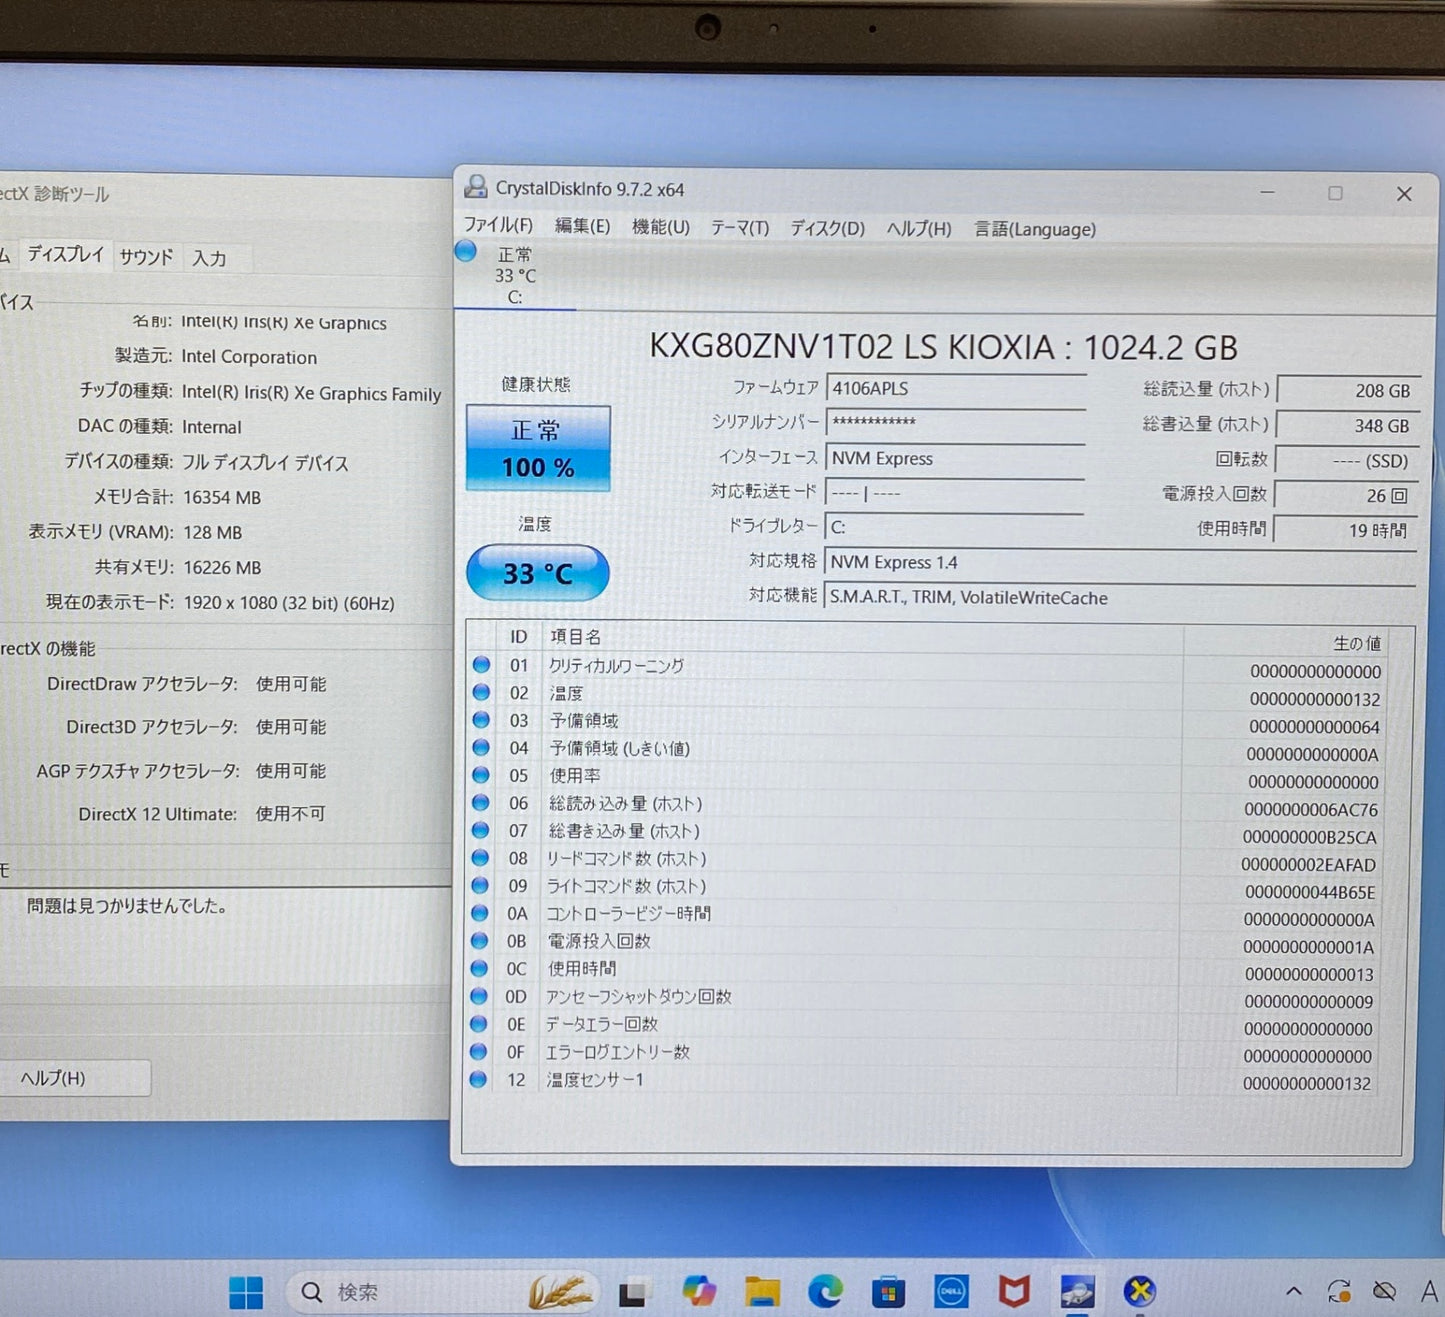Show hidden system tray icons chevron
The height and width of the screenshot is (1317, 1445).
pyautogui.click(x=1293, y=1292)
